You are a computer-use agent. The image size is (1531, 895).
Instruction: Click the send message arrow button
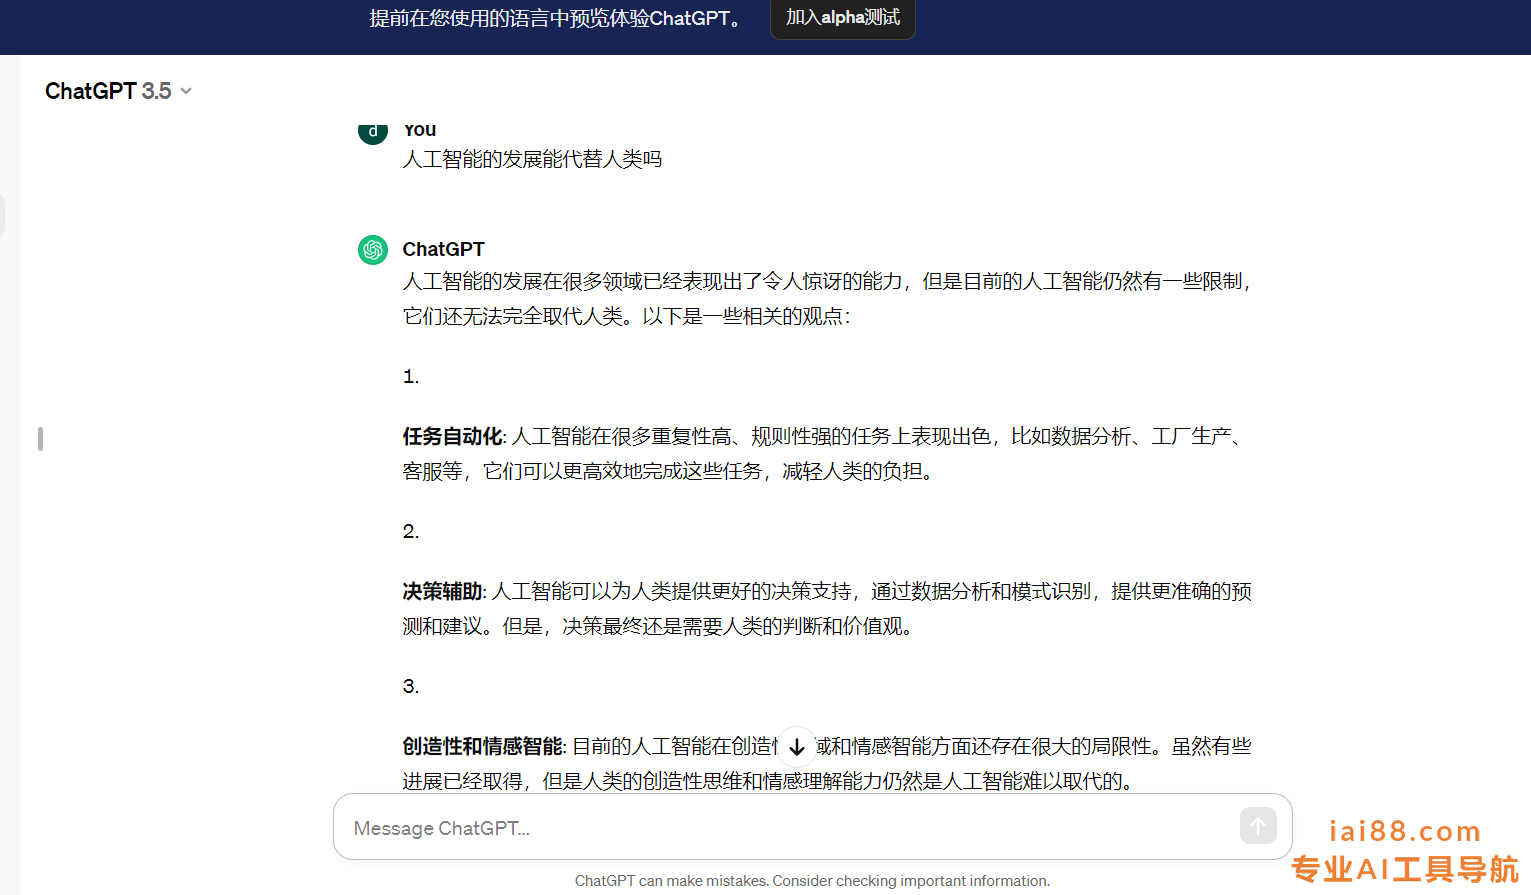(1258, 826)
